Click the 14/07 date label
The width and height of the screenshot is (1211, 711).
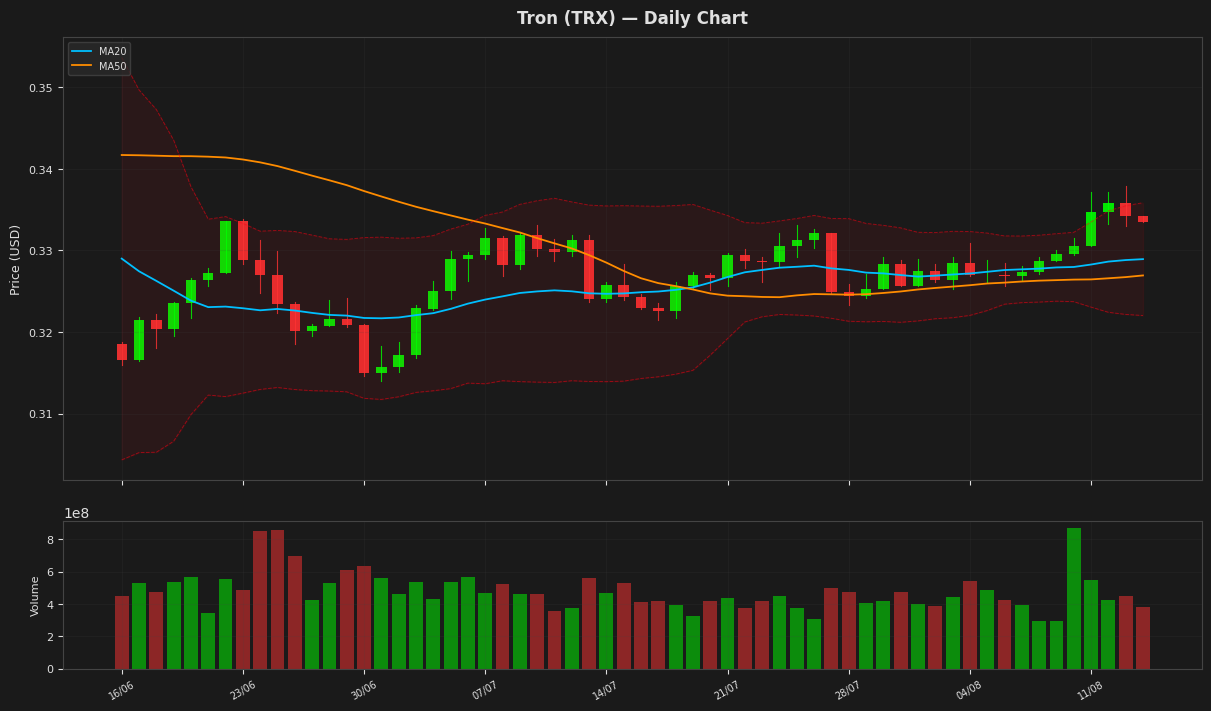point(607,690)
